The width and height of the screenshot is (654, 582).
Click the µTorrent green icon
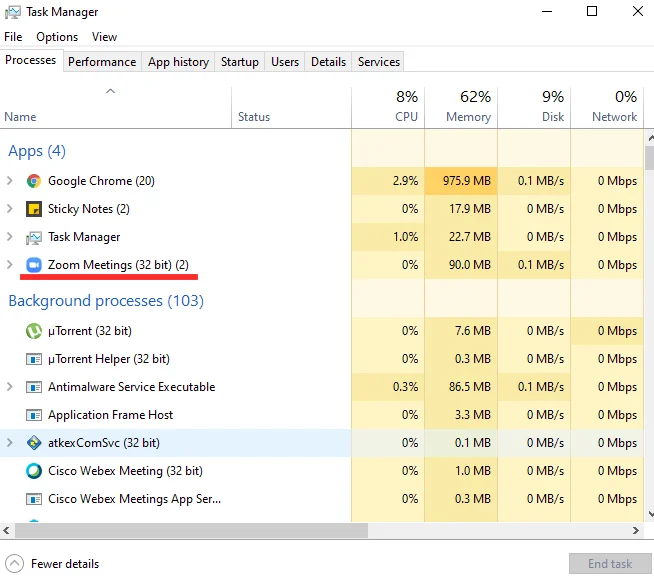(34, 331)
